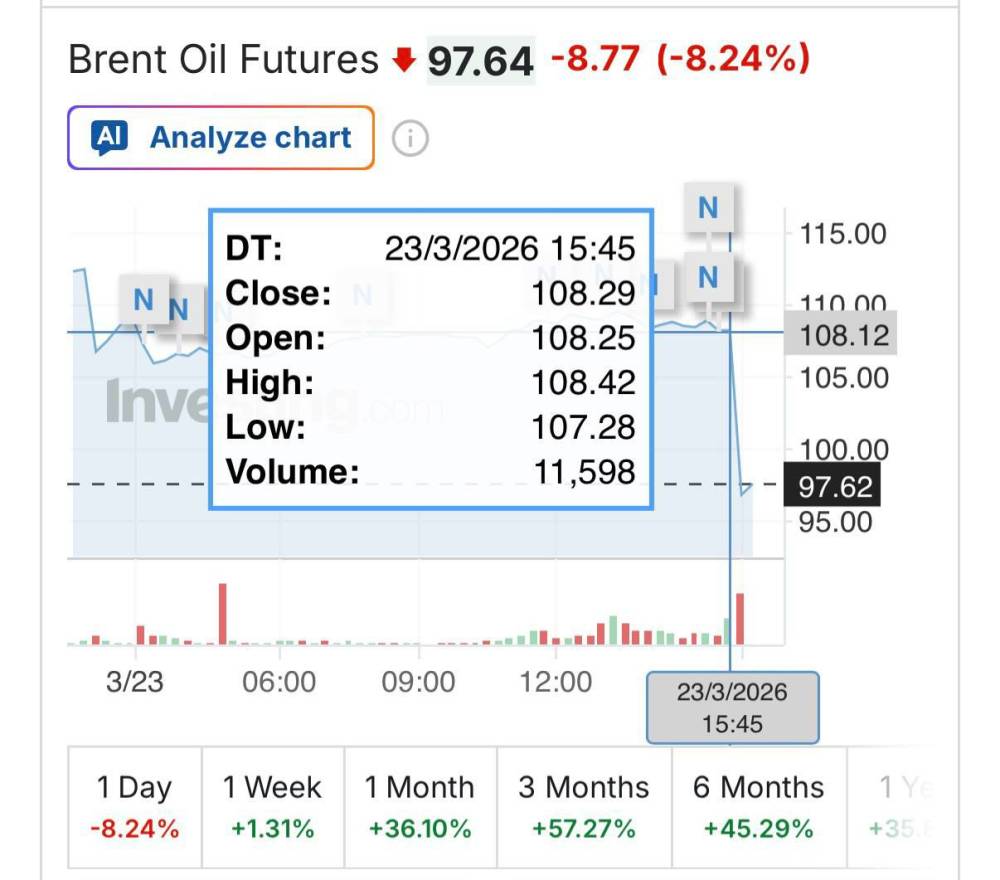Switch to the 1 Week period
Screen dimensions: 1000x880
pyautogui.click(x=272, y=806)
